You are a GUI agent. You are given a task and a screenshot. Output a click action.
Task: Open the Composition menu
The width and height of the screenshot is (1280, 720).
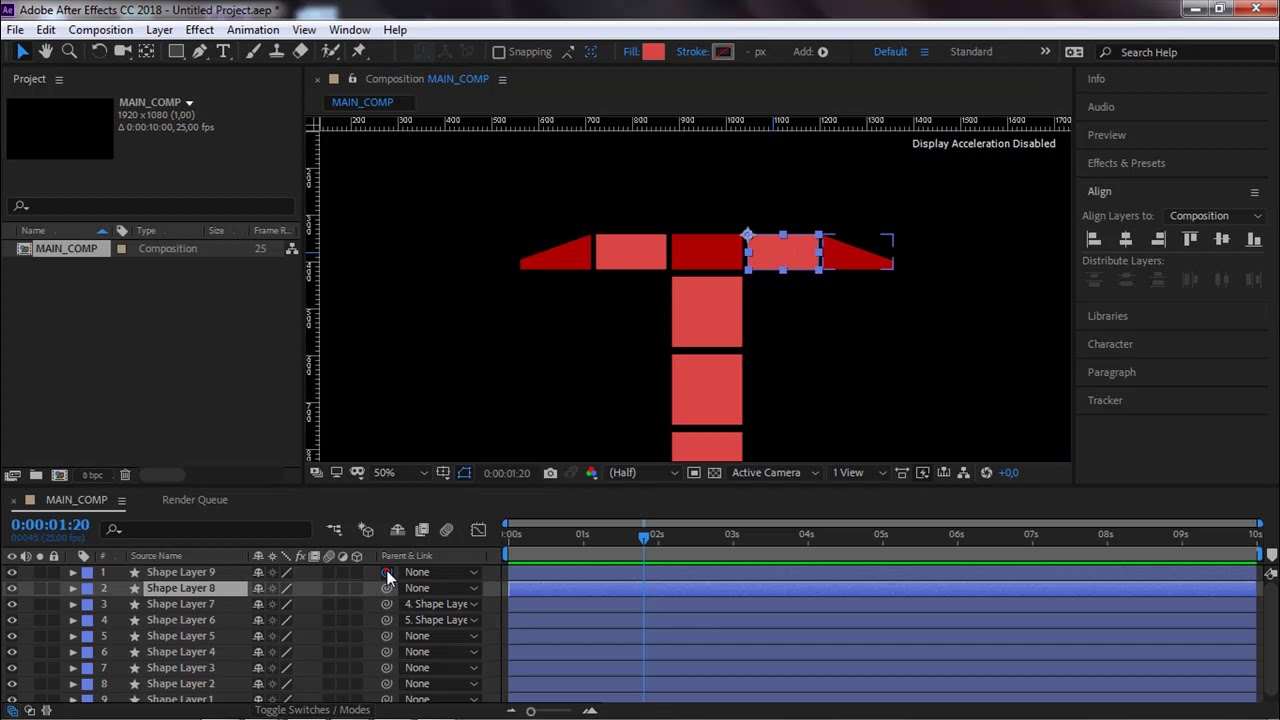click(x=100, y=30)
